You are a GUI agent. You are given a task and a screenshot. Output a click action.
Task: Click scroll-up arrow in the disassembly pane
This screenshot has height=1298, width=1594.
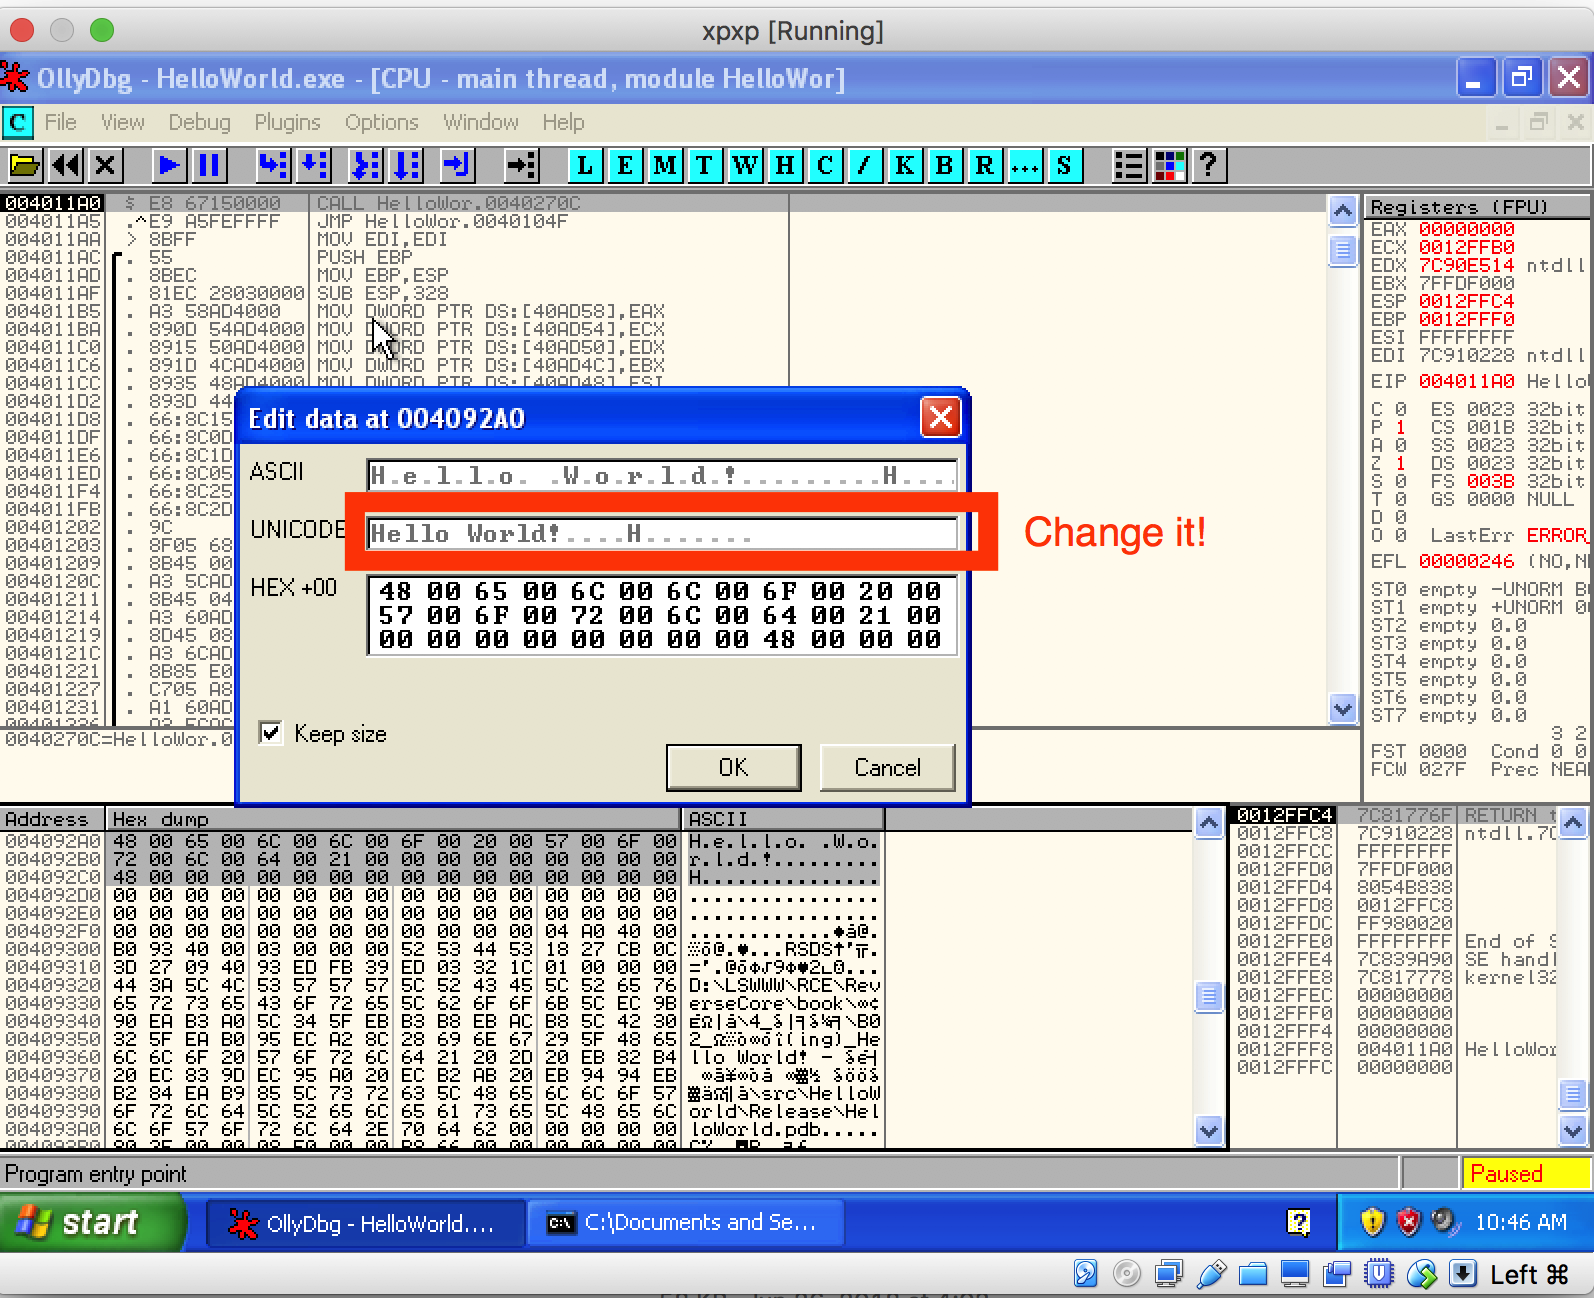pos(1343,210)
